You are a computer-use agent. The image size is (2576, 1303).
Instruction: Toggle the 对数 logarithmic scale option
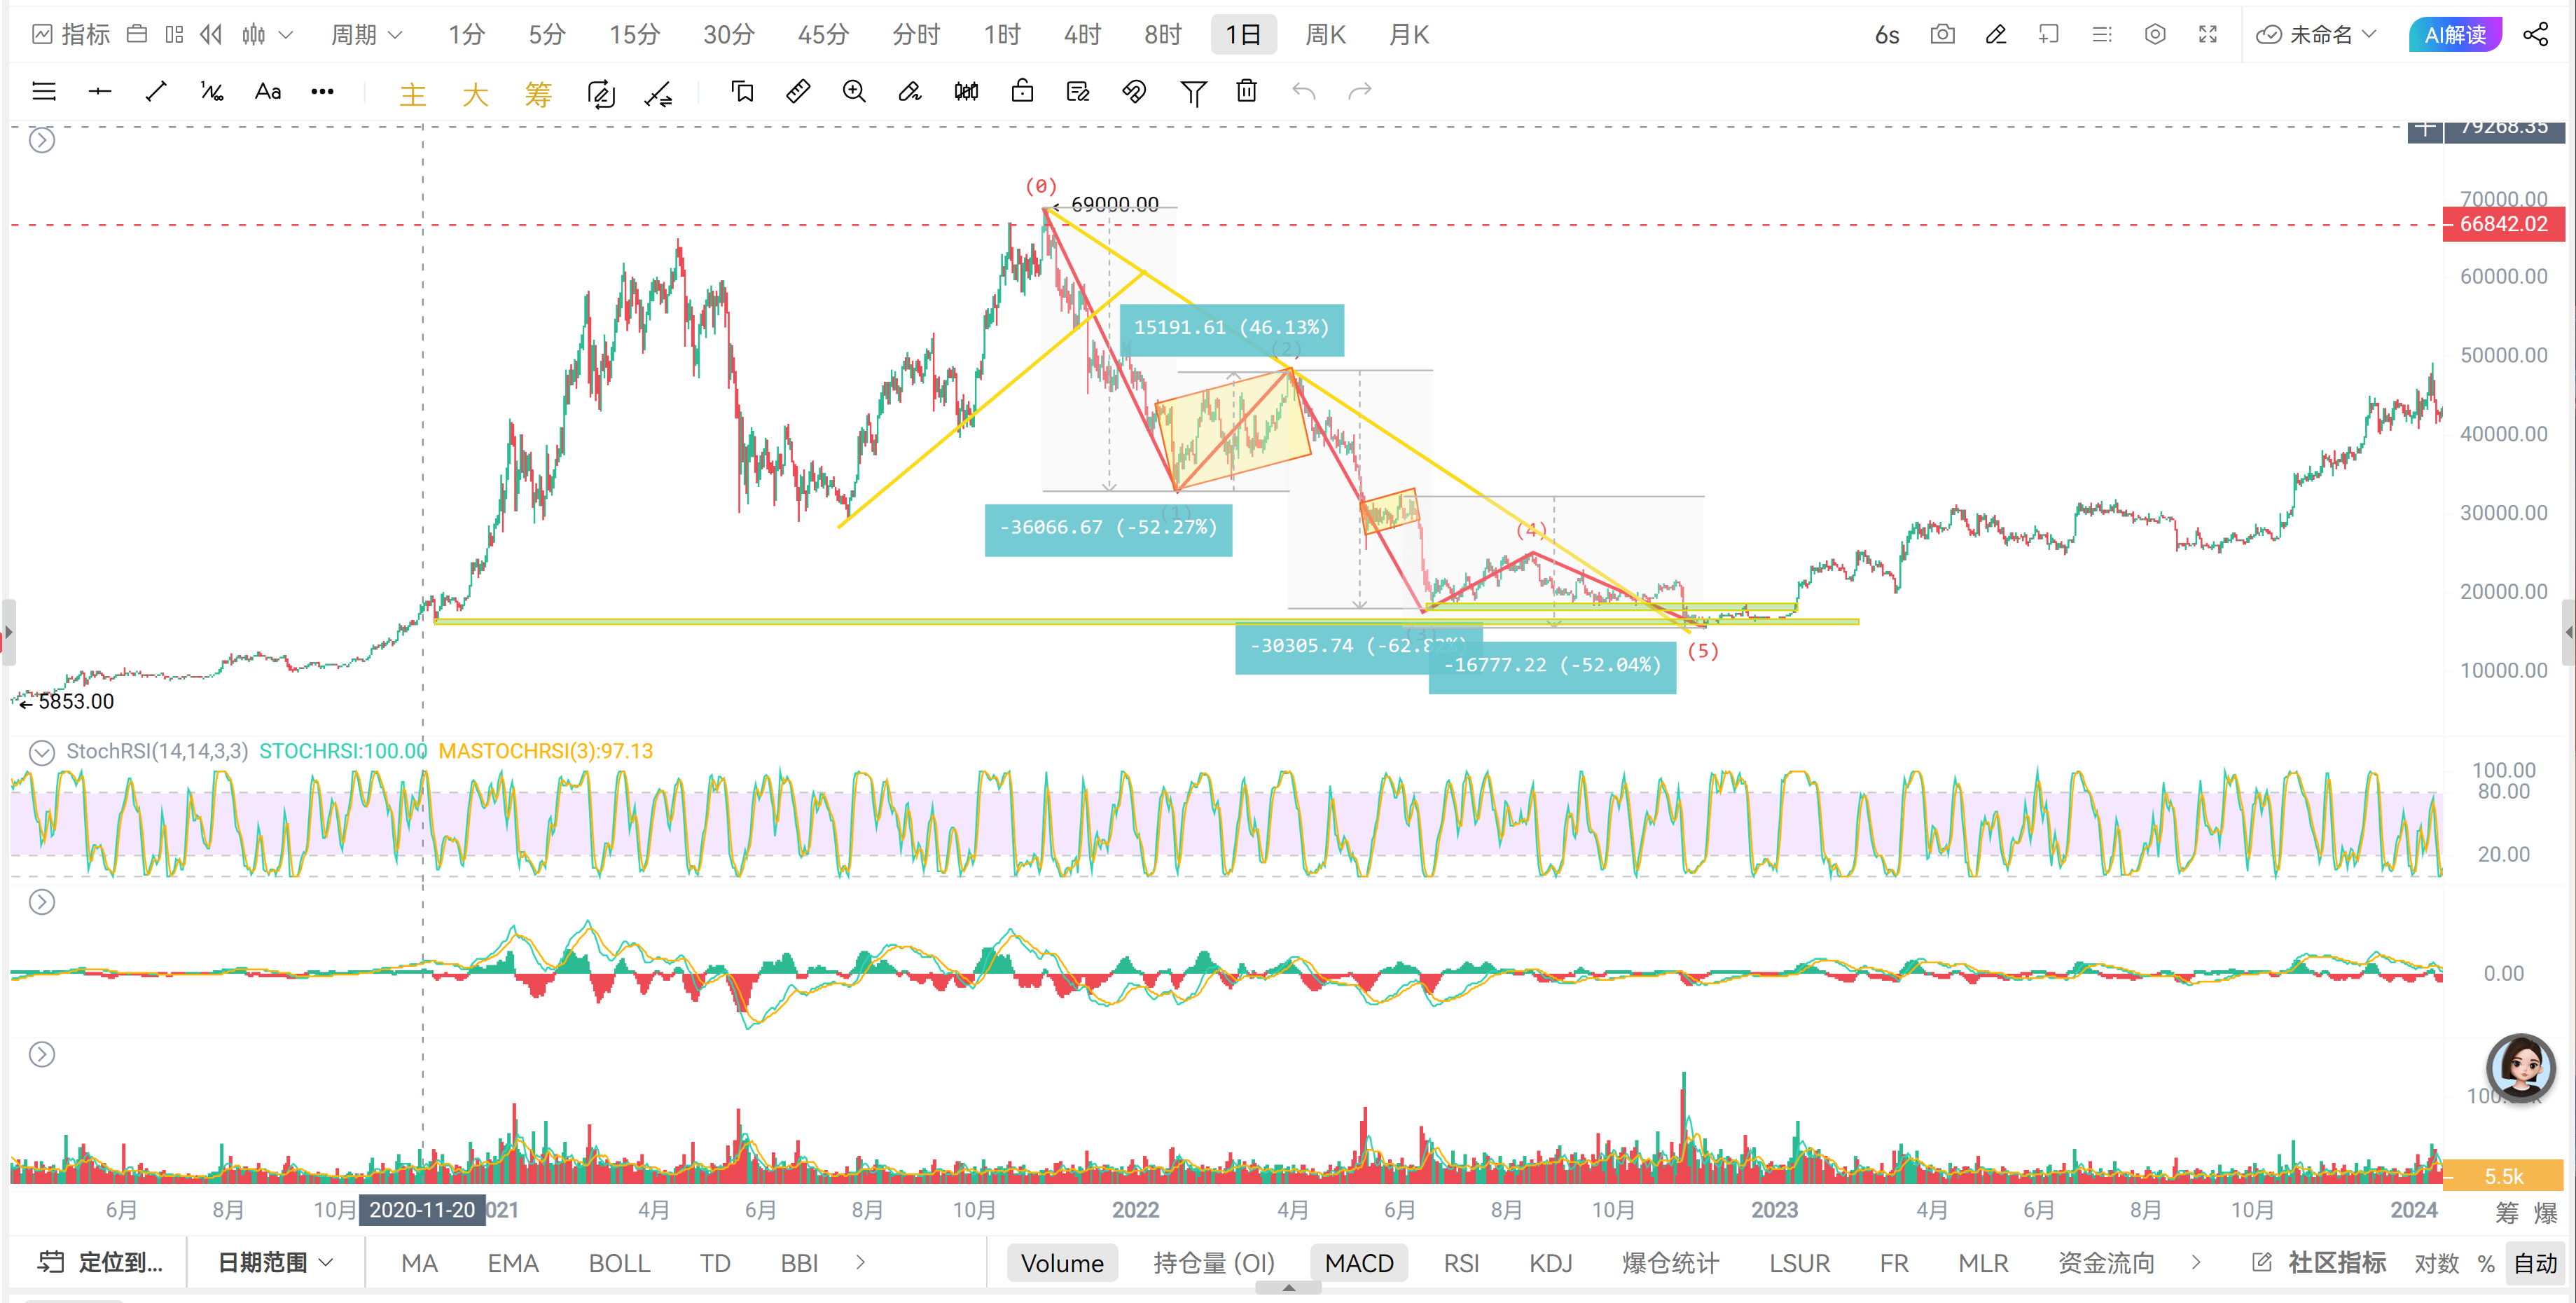pyautogui.click(x=2436, y=1263)
